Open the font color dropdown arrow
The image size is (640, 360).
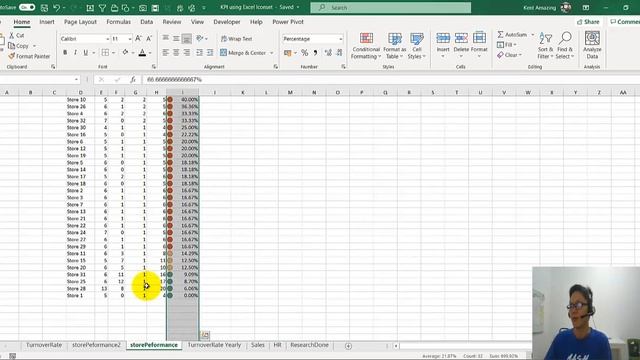click(x=150, y=53)
